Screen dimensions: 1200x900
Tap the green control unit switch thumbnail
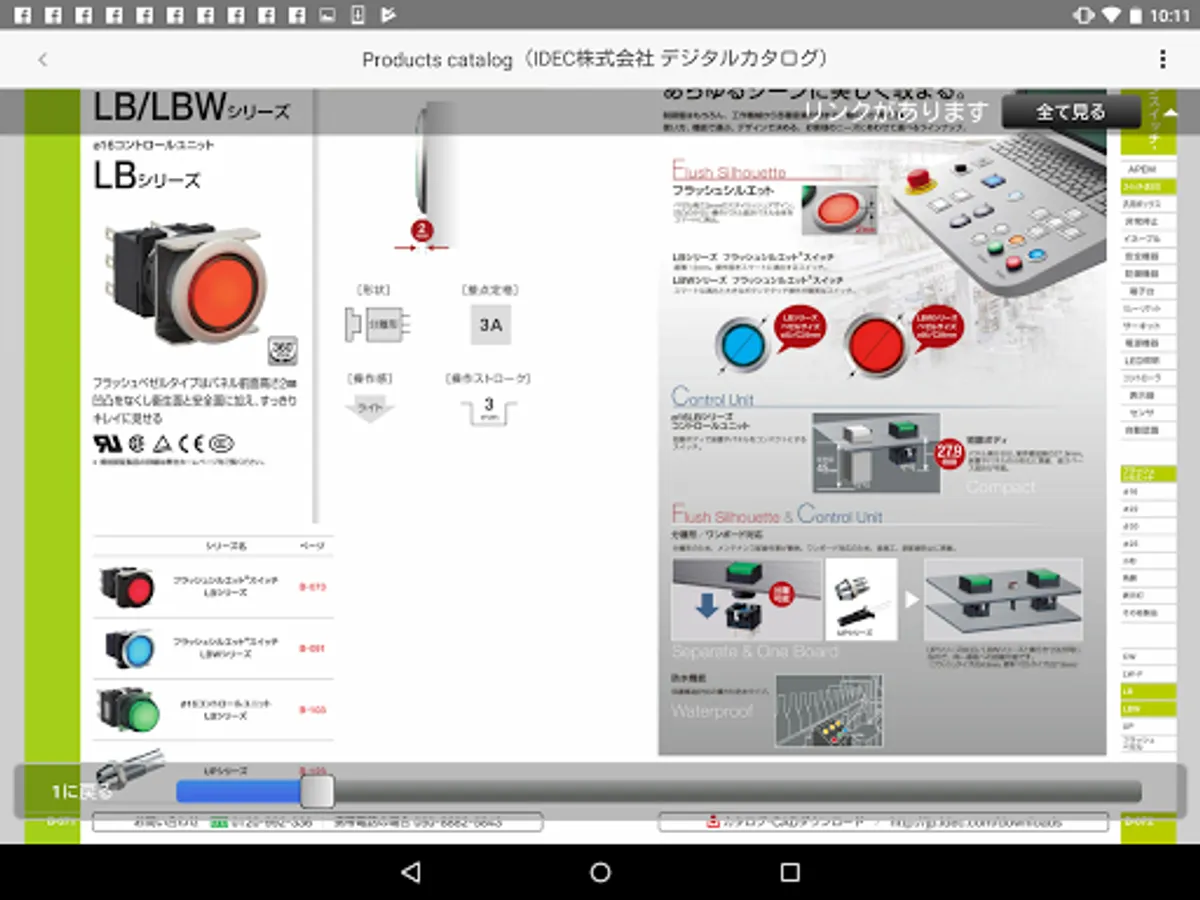[128, 710]
